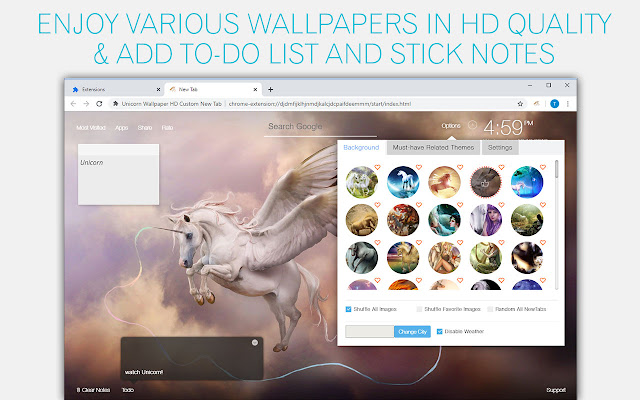Pick the seated blonde woman wallpaper
The height and width of the screenshot is (400, 640).
coord(444,258)
